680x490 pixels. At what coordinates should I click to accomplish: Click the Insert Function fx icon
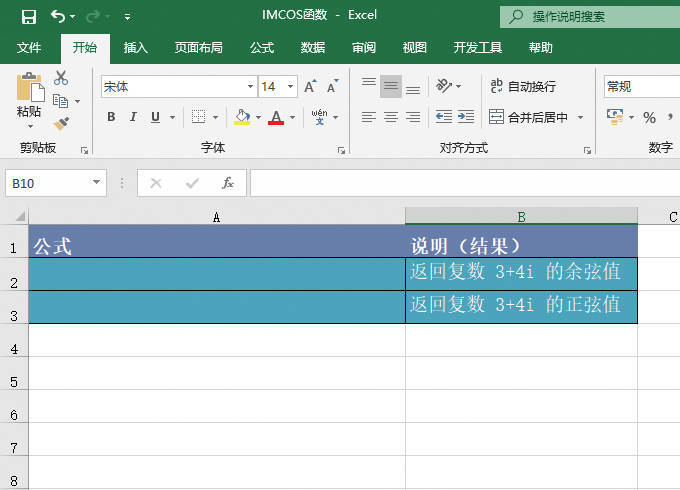click(228, 183)
